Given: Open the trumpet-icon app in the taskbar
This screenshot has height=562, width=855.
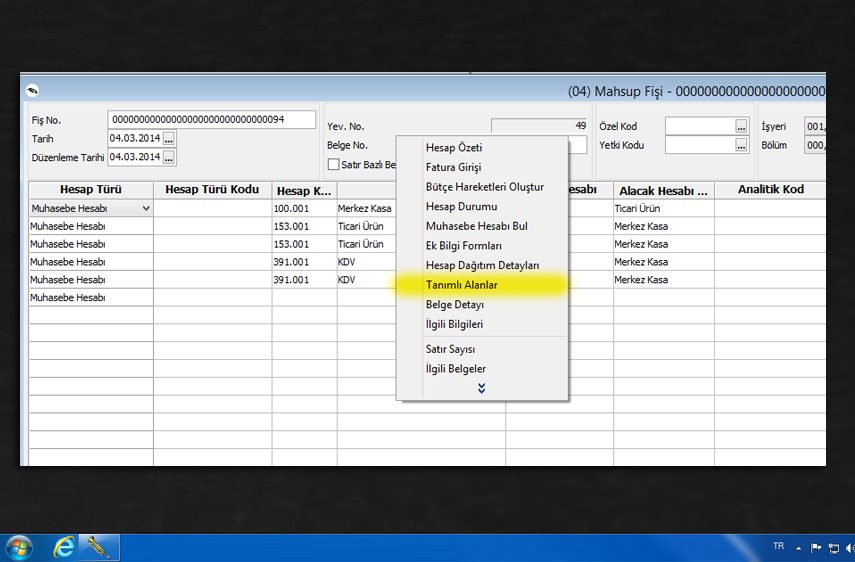Looking at the screenshot, I should 99,547.
